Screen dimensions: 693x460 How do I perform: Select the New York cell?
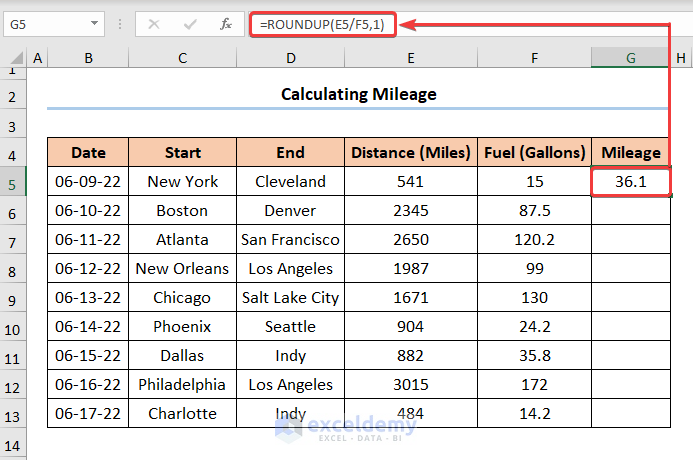click(182, 182)
